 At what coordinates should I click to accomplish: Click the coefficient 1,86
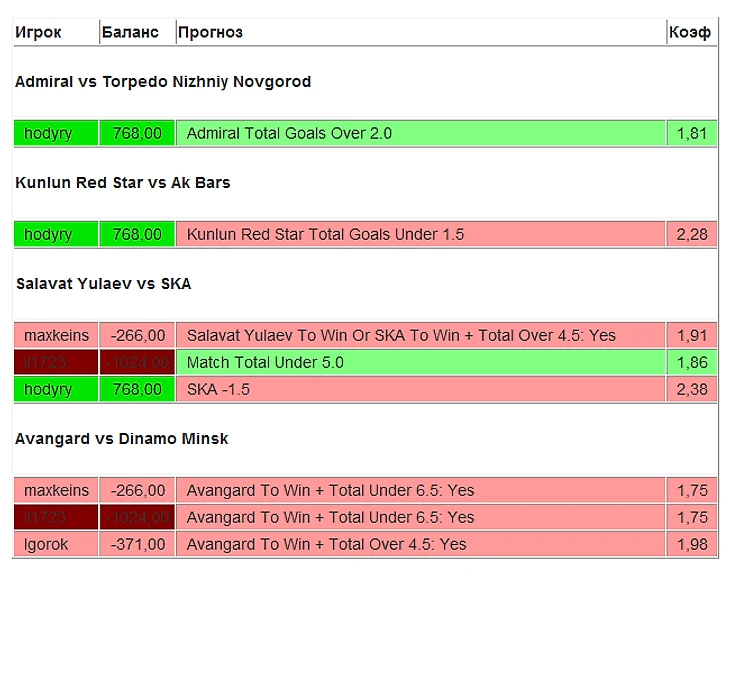click(x=692, y=362)
